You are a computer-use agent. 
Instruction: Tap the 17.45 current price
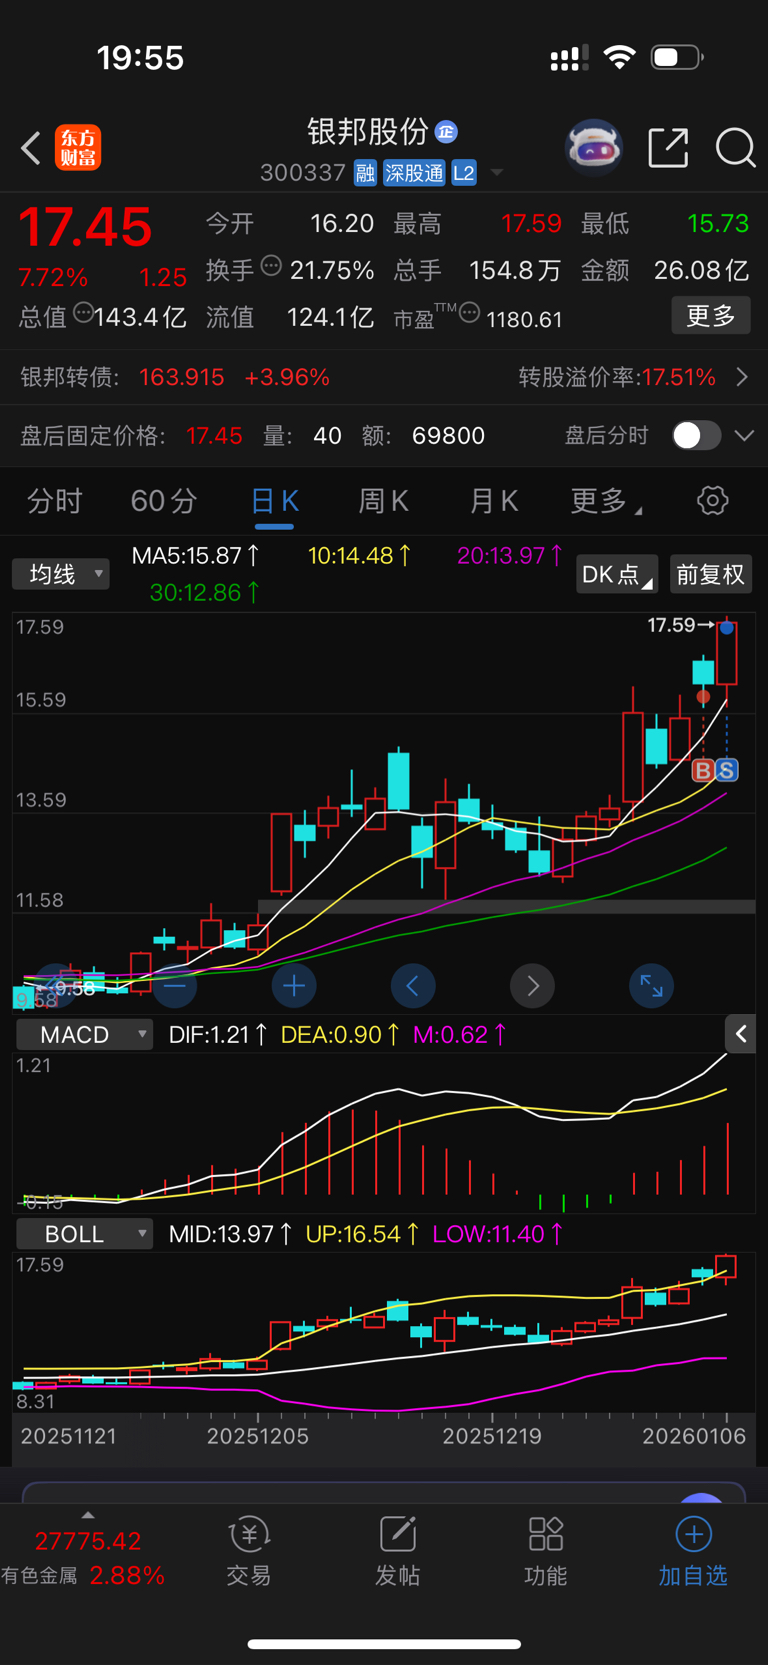click(x=85, y=227)
